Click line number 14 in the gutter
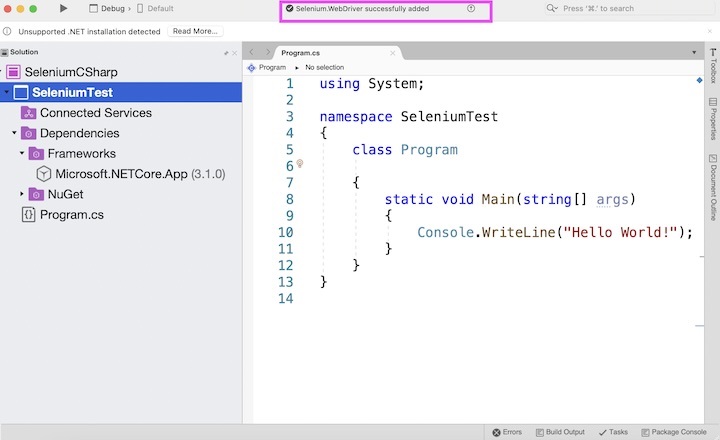 [285, 299]
